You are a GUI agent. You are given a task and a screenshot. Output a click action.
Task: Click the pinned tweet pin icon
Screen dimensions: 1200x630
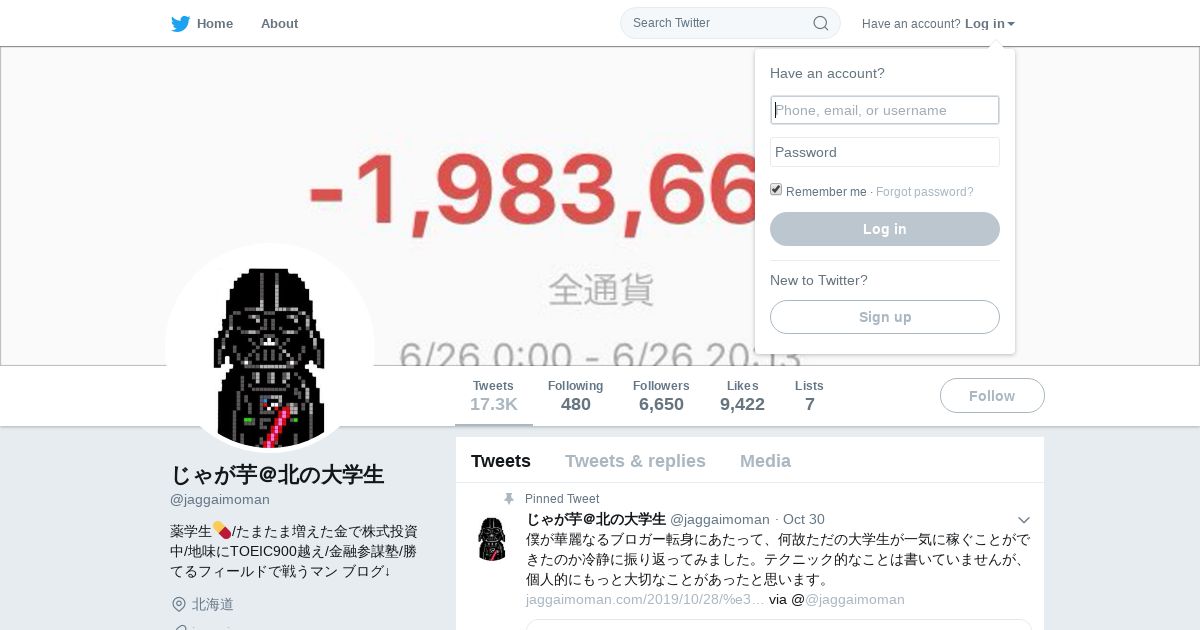(x=508, y=499)
